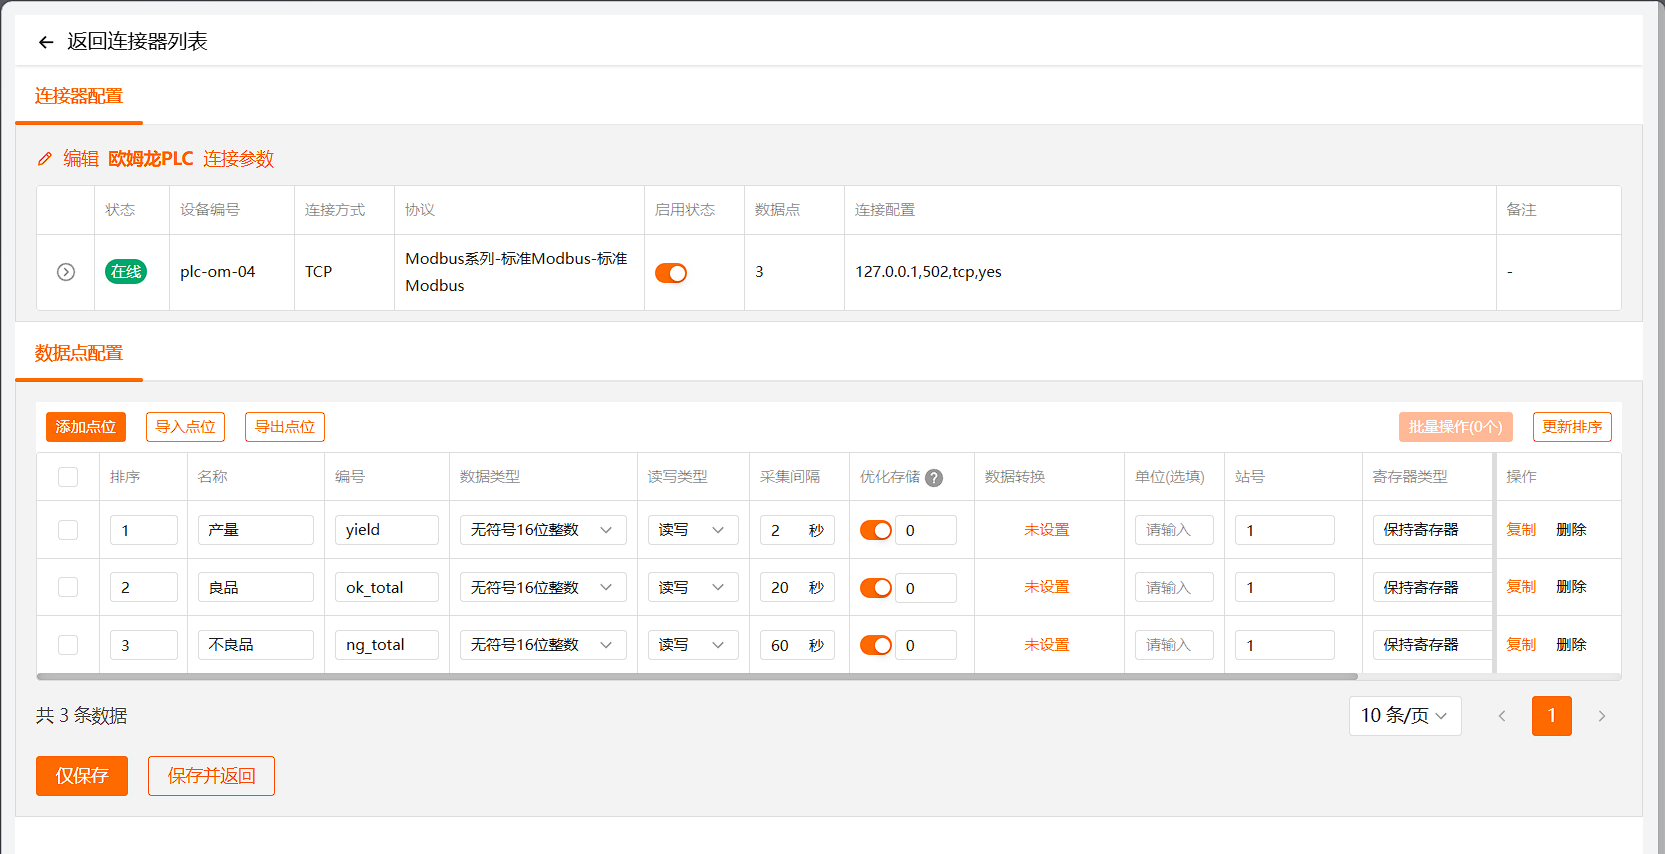
Task: Click 仅保存 button
Action: [x=82, y=776]
